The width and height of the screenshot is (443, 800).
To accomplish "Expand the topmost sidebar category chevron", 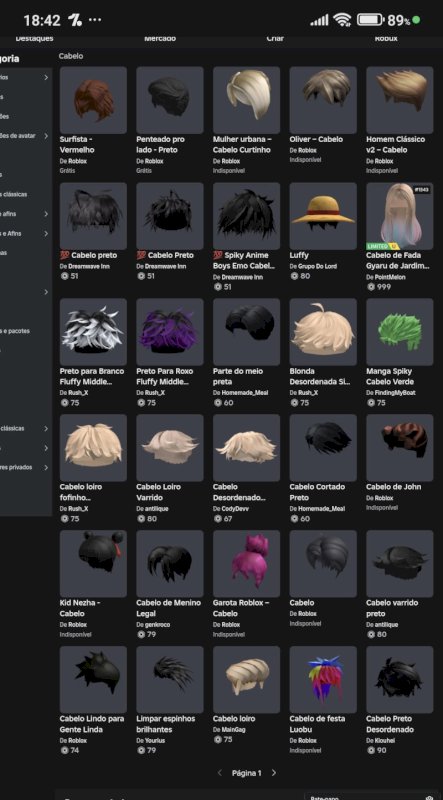I will click(46, 78).
